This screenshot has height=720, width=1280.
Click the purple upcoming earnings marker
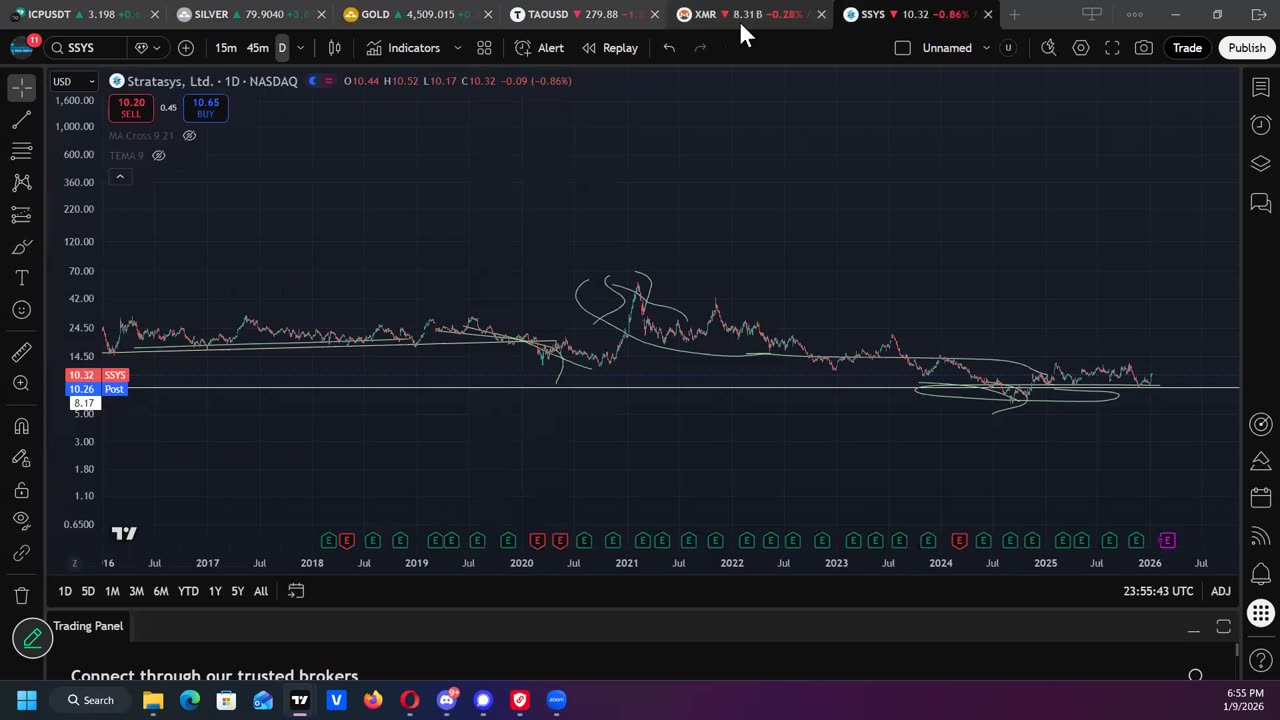pyautogui.click(x=1166, y=541)
